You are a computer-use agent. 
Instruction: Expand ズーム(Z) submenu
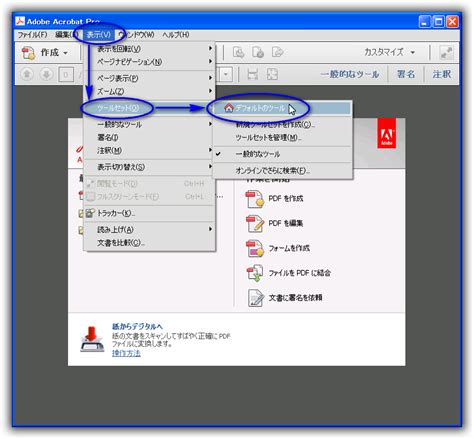pos(149,91)
